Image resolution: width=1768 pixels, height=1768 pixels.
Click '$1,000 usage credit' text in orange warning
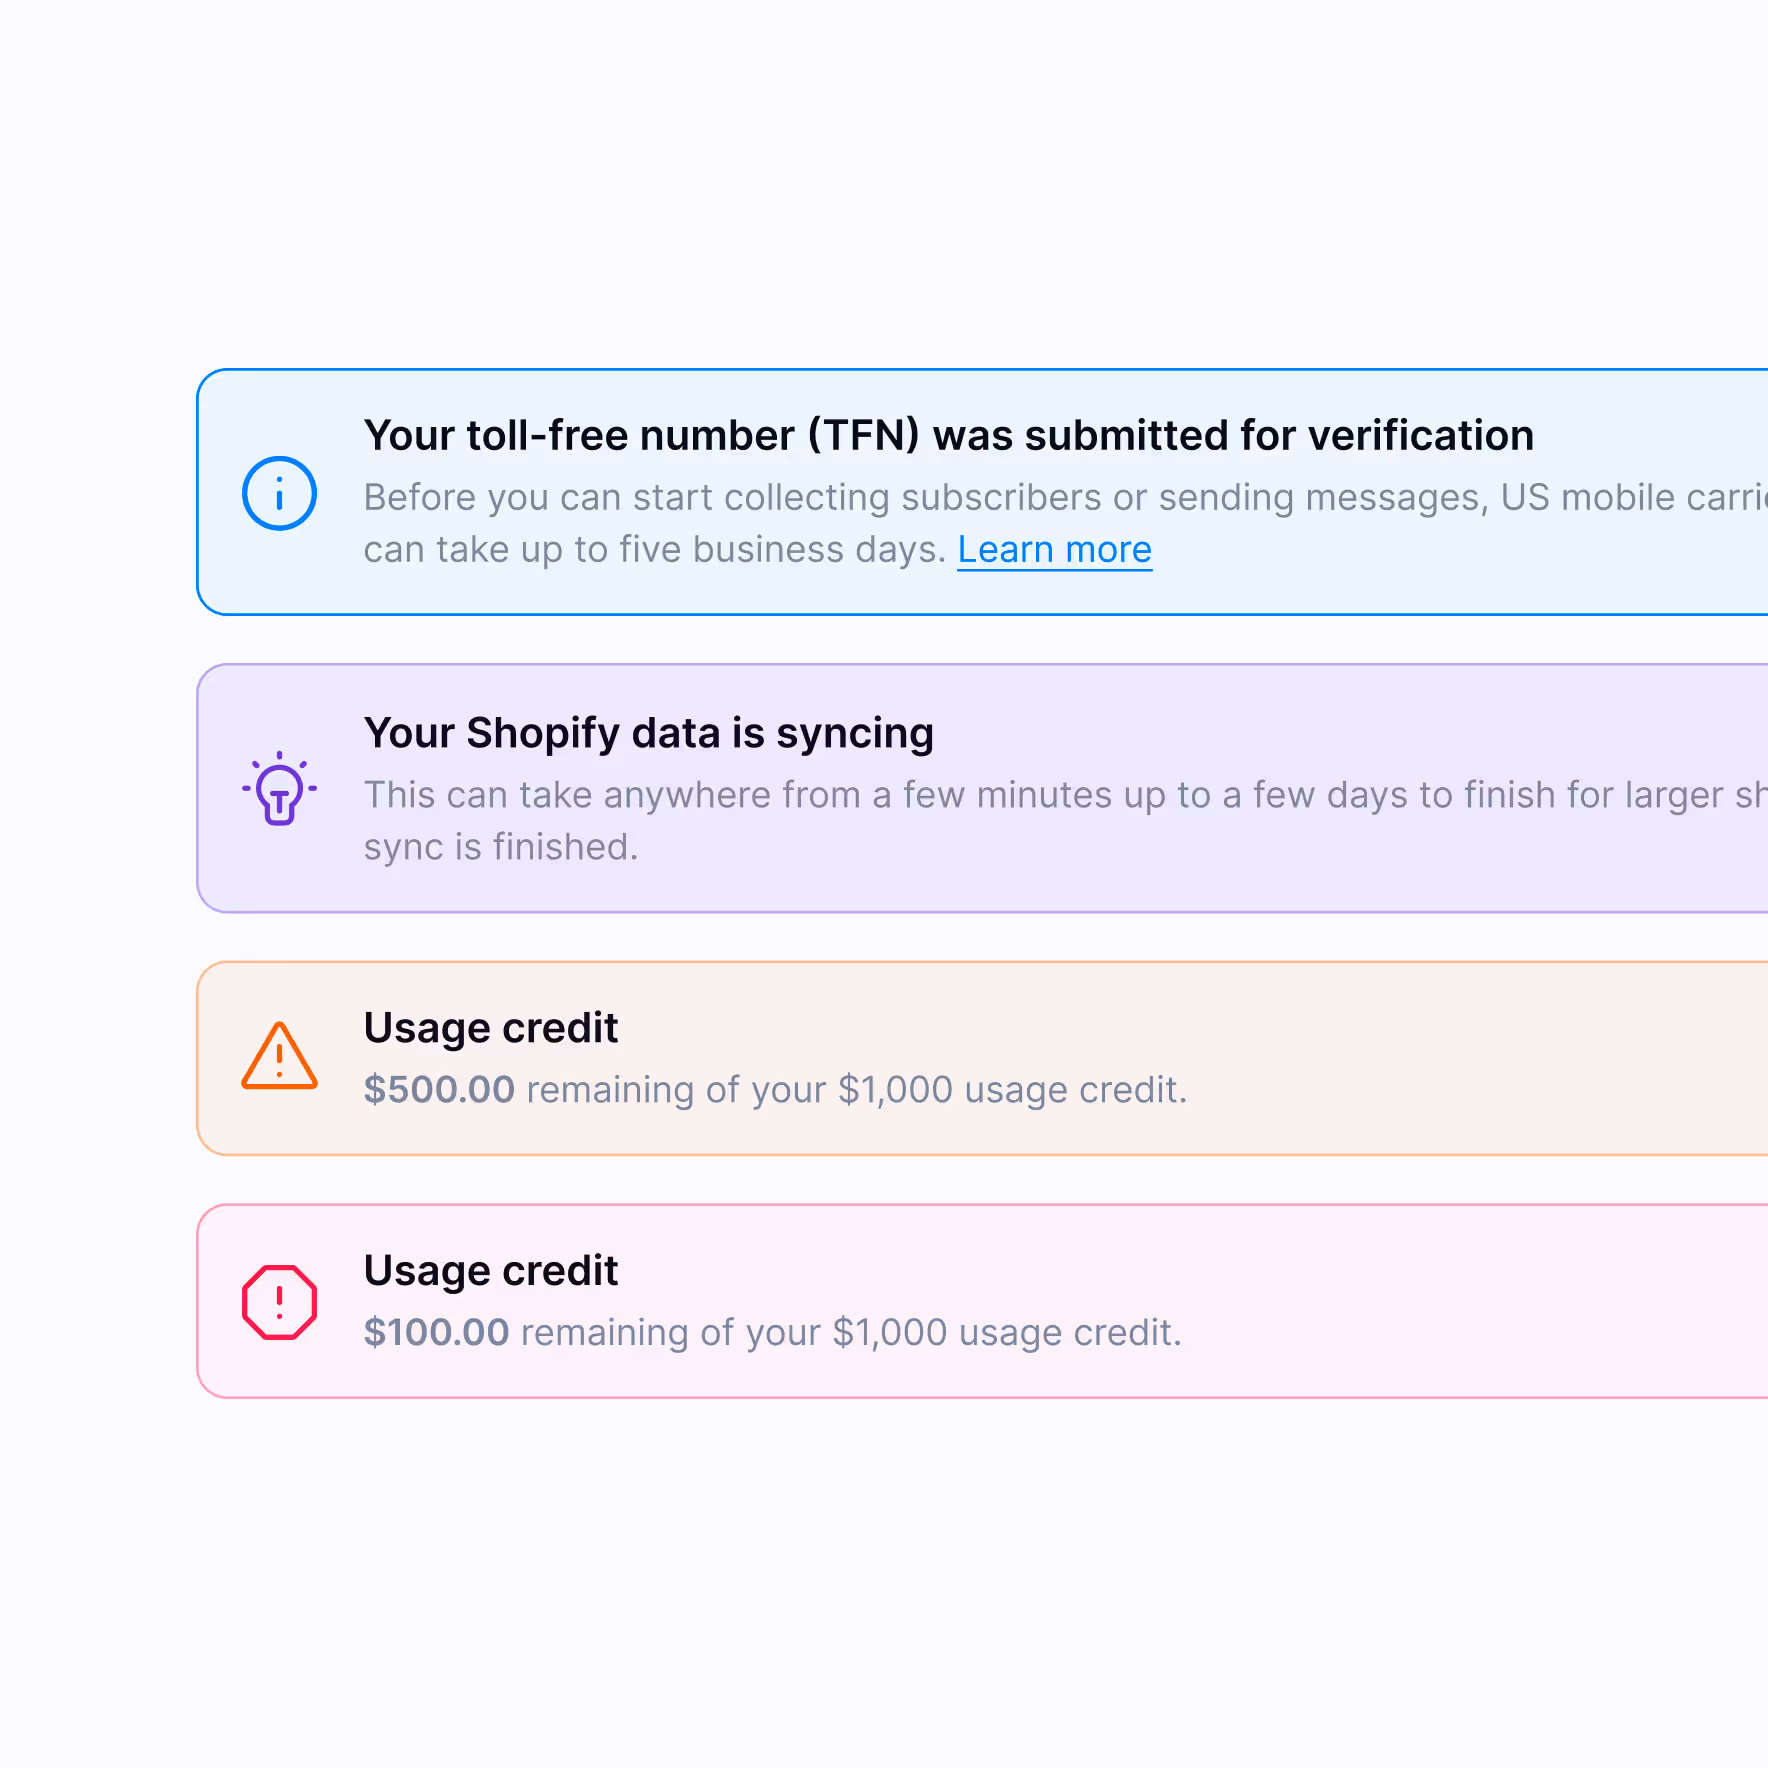(x=1012, y=1090)
